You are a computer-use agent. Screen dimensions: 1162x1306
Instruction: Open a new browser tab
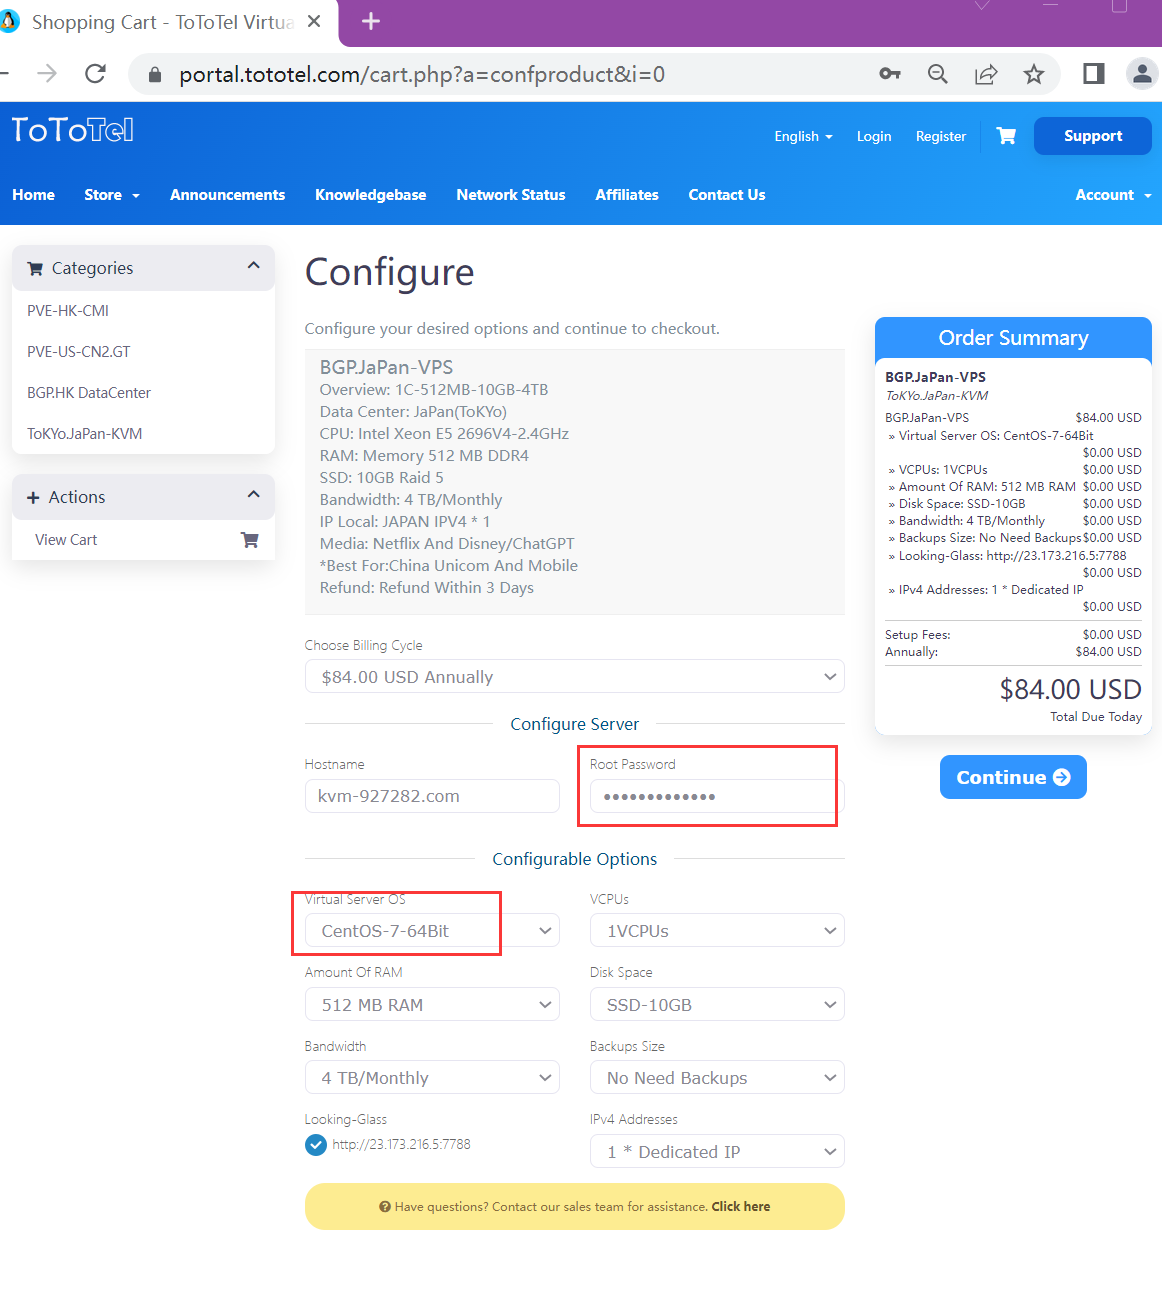coord(371,21)
